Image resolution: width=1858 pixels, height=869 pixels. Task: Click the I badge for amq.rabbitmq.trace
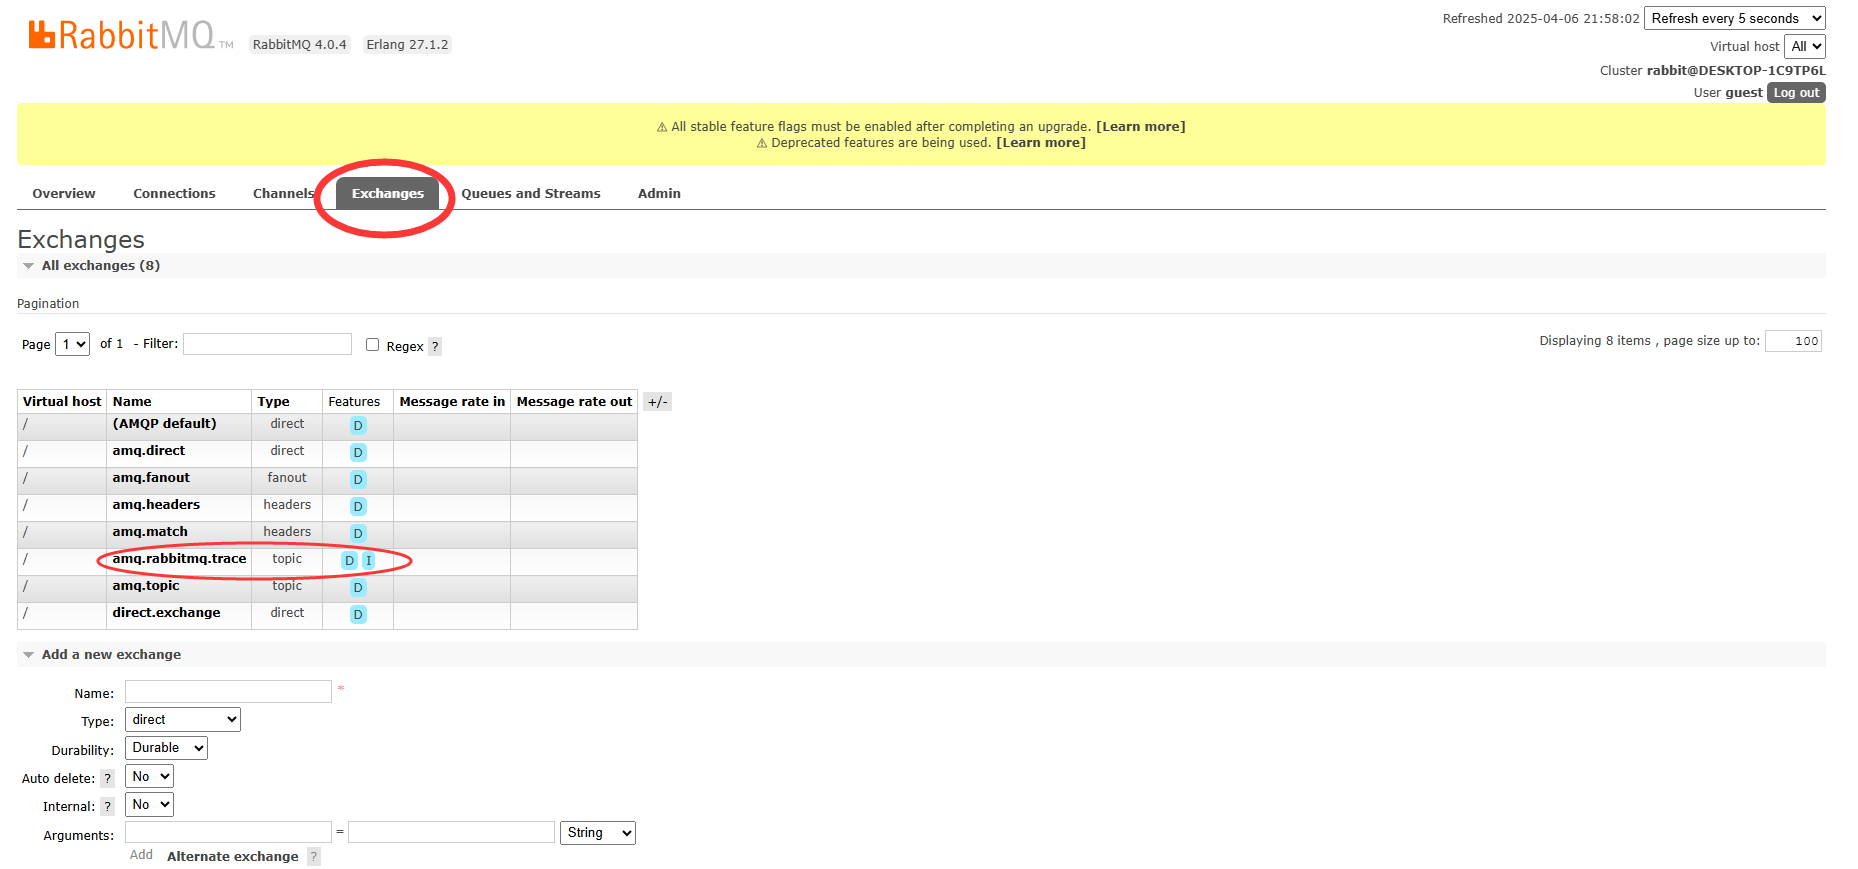pos(368,560)
